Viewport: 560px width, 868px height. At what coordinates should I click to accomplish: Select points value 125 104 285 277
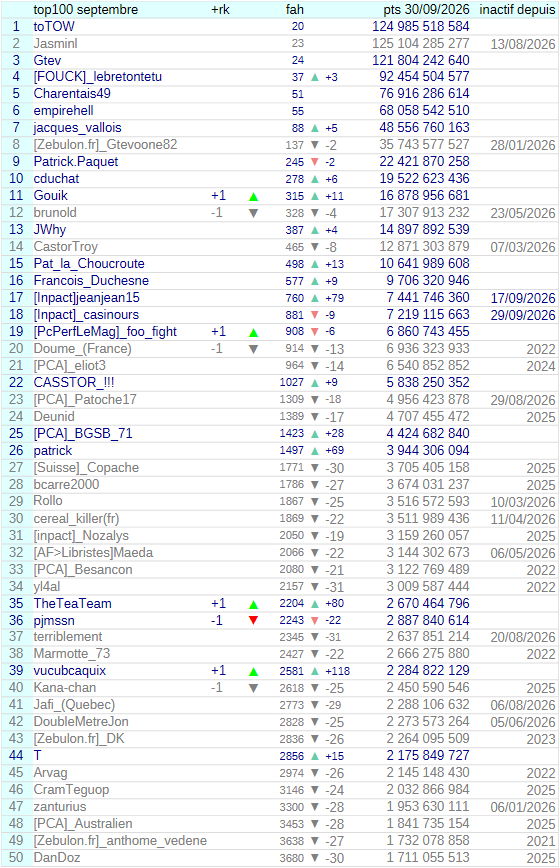point(421,43)
